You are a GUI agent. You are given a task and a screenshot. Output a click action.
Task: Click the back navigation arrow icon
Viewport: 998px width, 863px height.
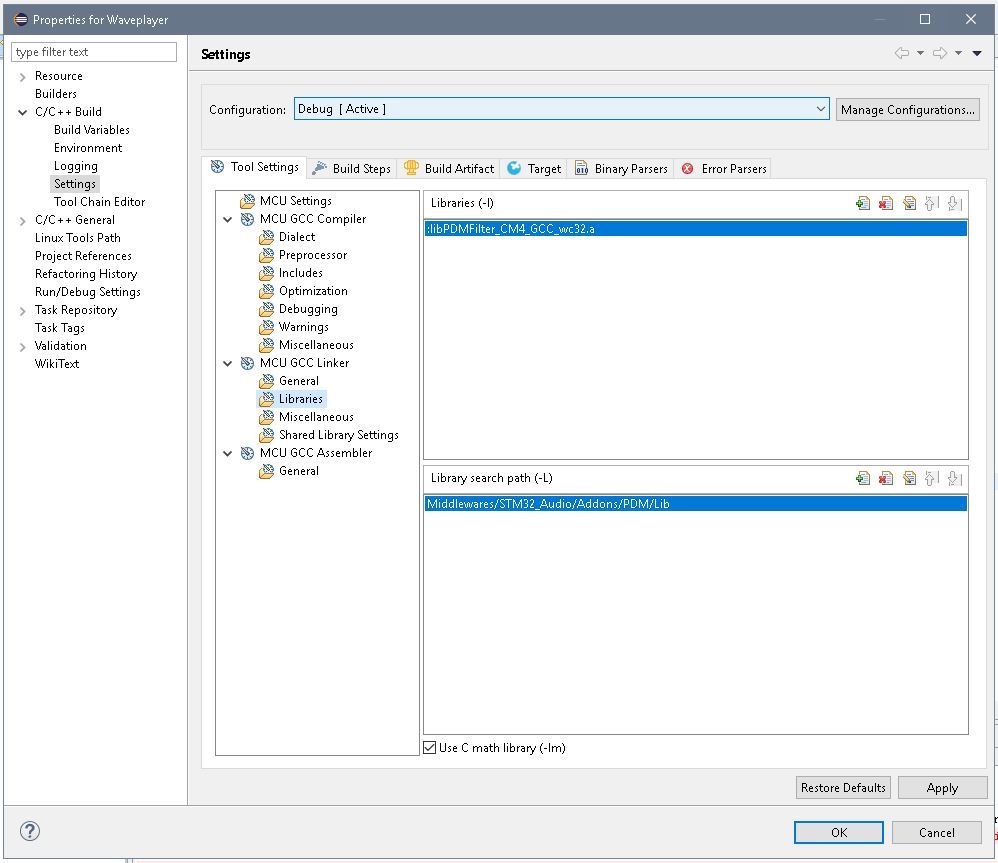click(x=901, y=53)
